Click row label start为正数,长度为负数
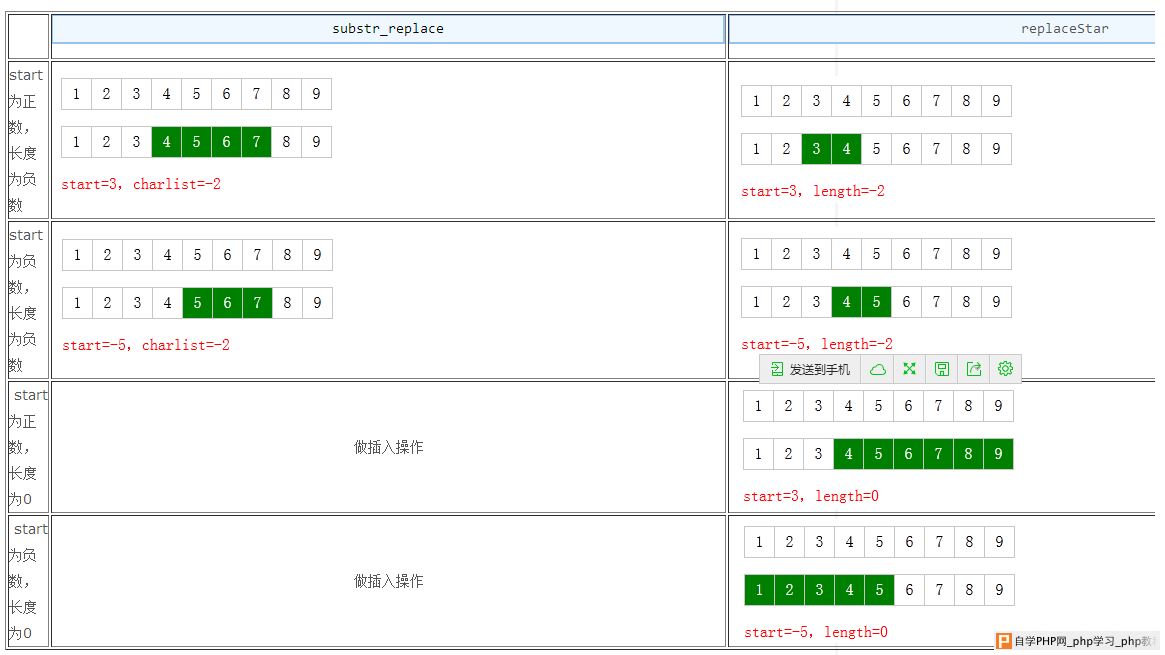Screen dimensions: 1165x655 [x=27, y=140]
